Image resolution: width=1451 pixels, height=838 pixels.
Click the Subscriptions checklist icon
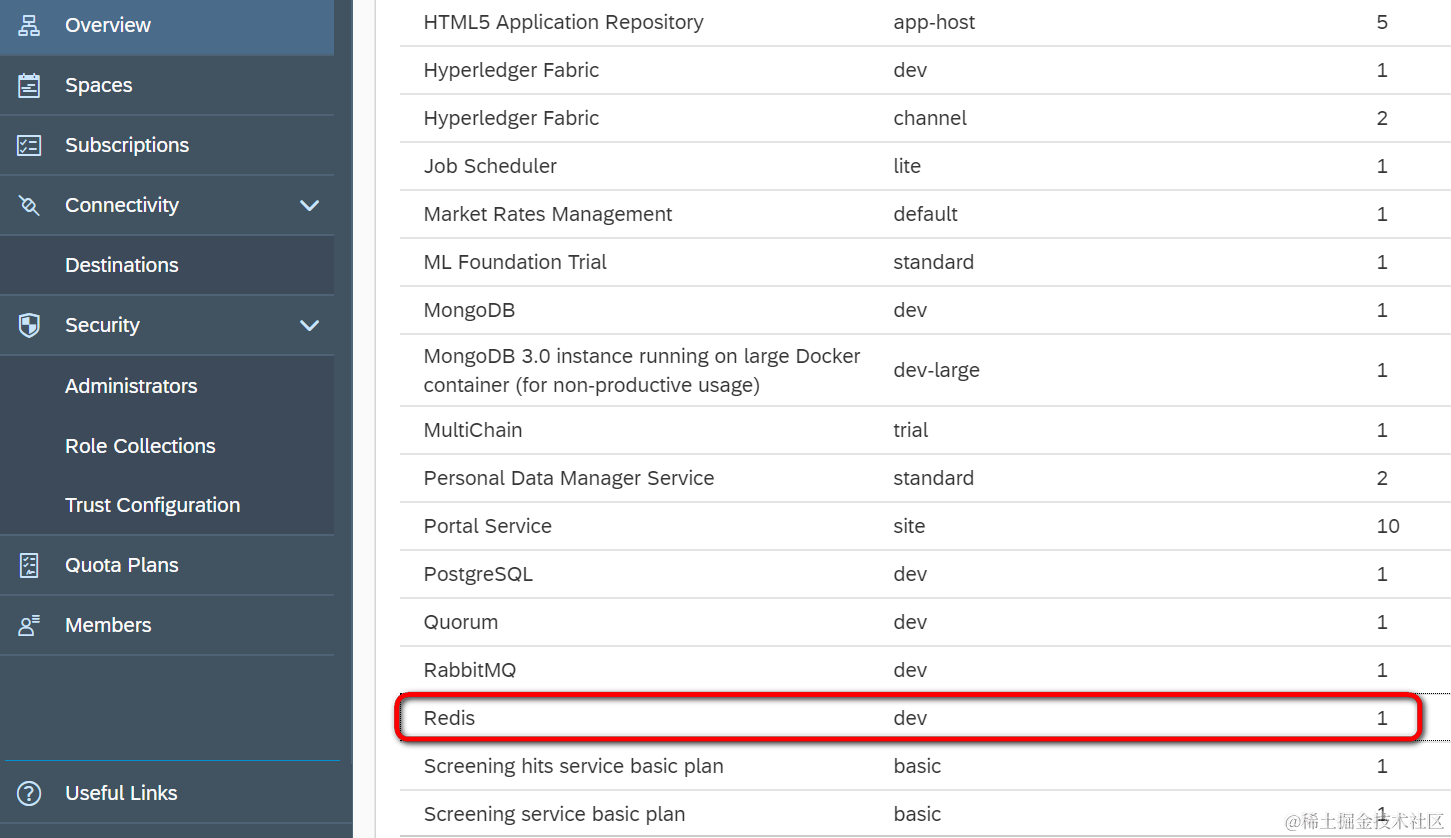29,146
